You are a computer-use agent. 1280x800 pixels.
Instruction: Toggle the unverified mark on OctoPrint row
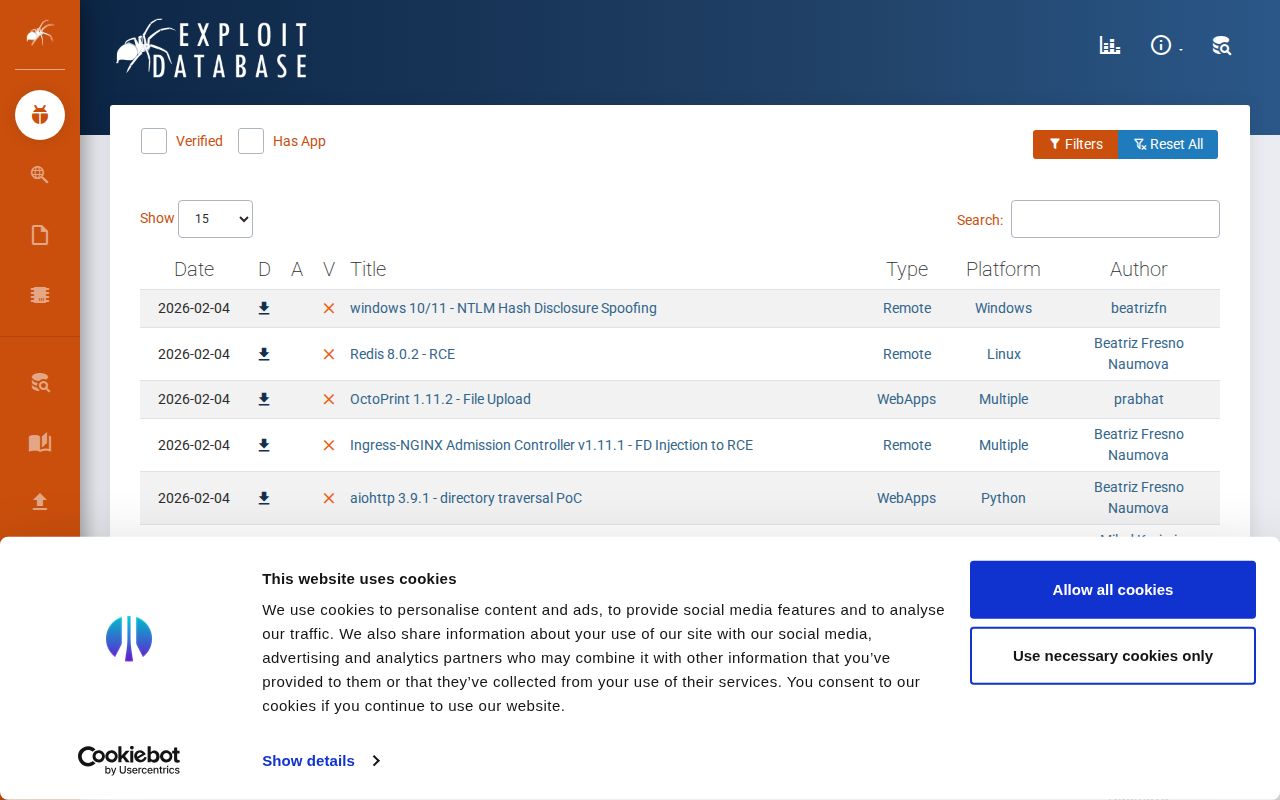pos(329,399)
